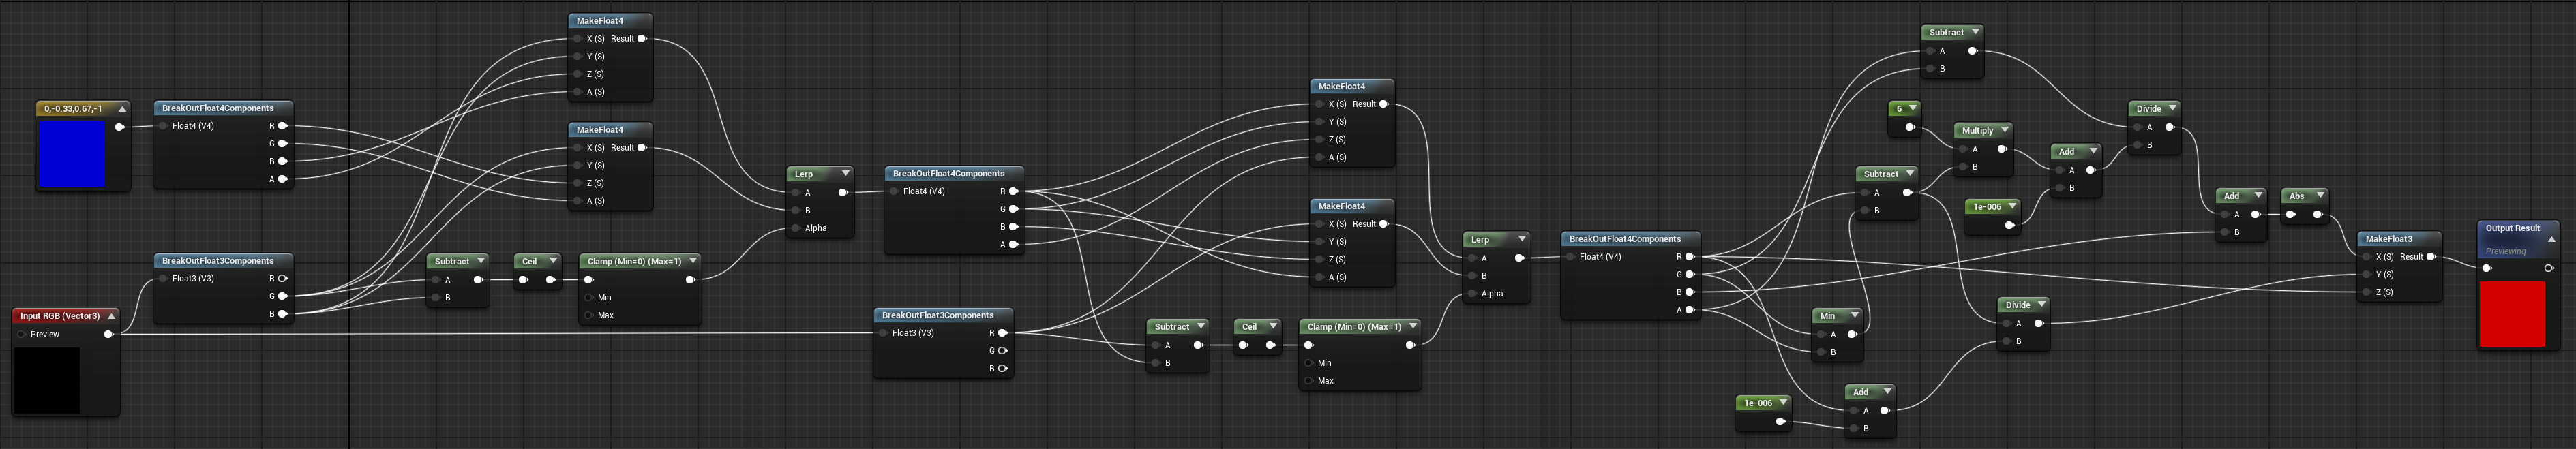Select the MakeFloat3 node by its title
Screen dimensions: 2576x449
coord(2389,239)
